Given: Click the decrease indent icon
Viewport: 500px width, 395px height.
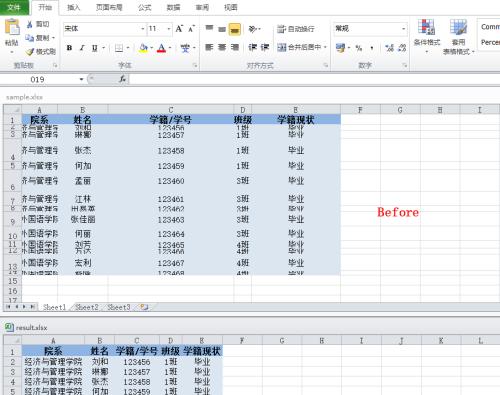Looking at the screenshot, I should click(x=252, y=47).
